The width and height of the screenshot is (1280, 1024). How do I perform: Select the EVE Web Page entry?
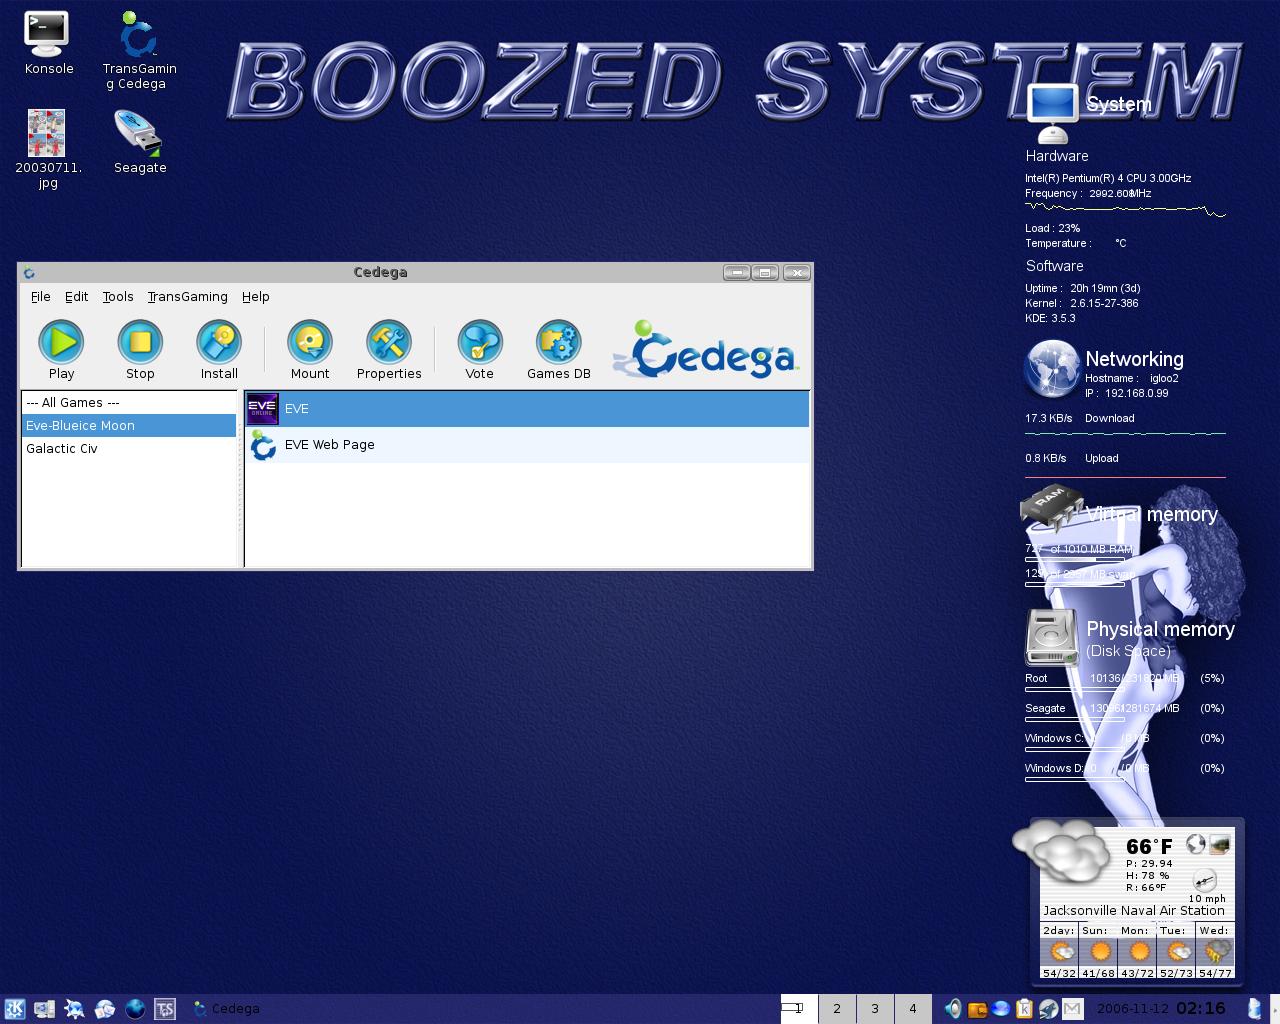pyautogui.click(x=527, y=445)
